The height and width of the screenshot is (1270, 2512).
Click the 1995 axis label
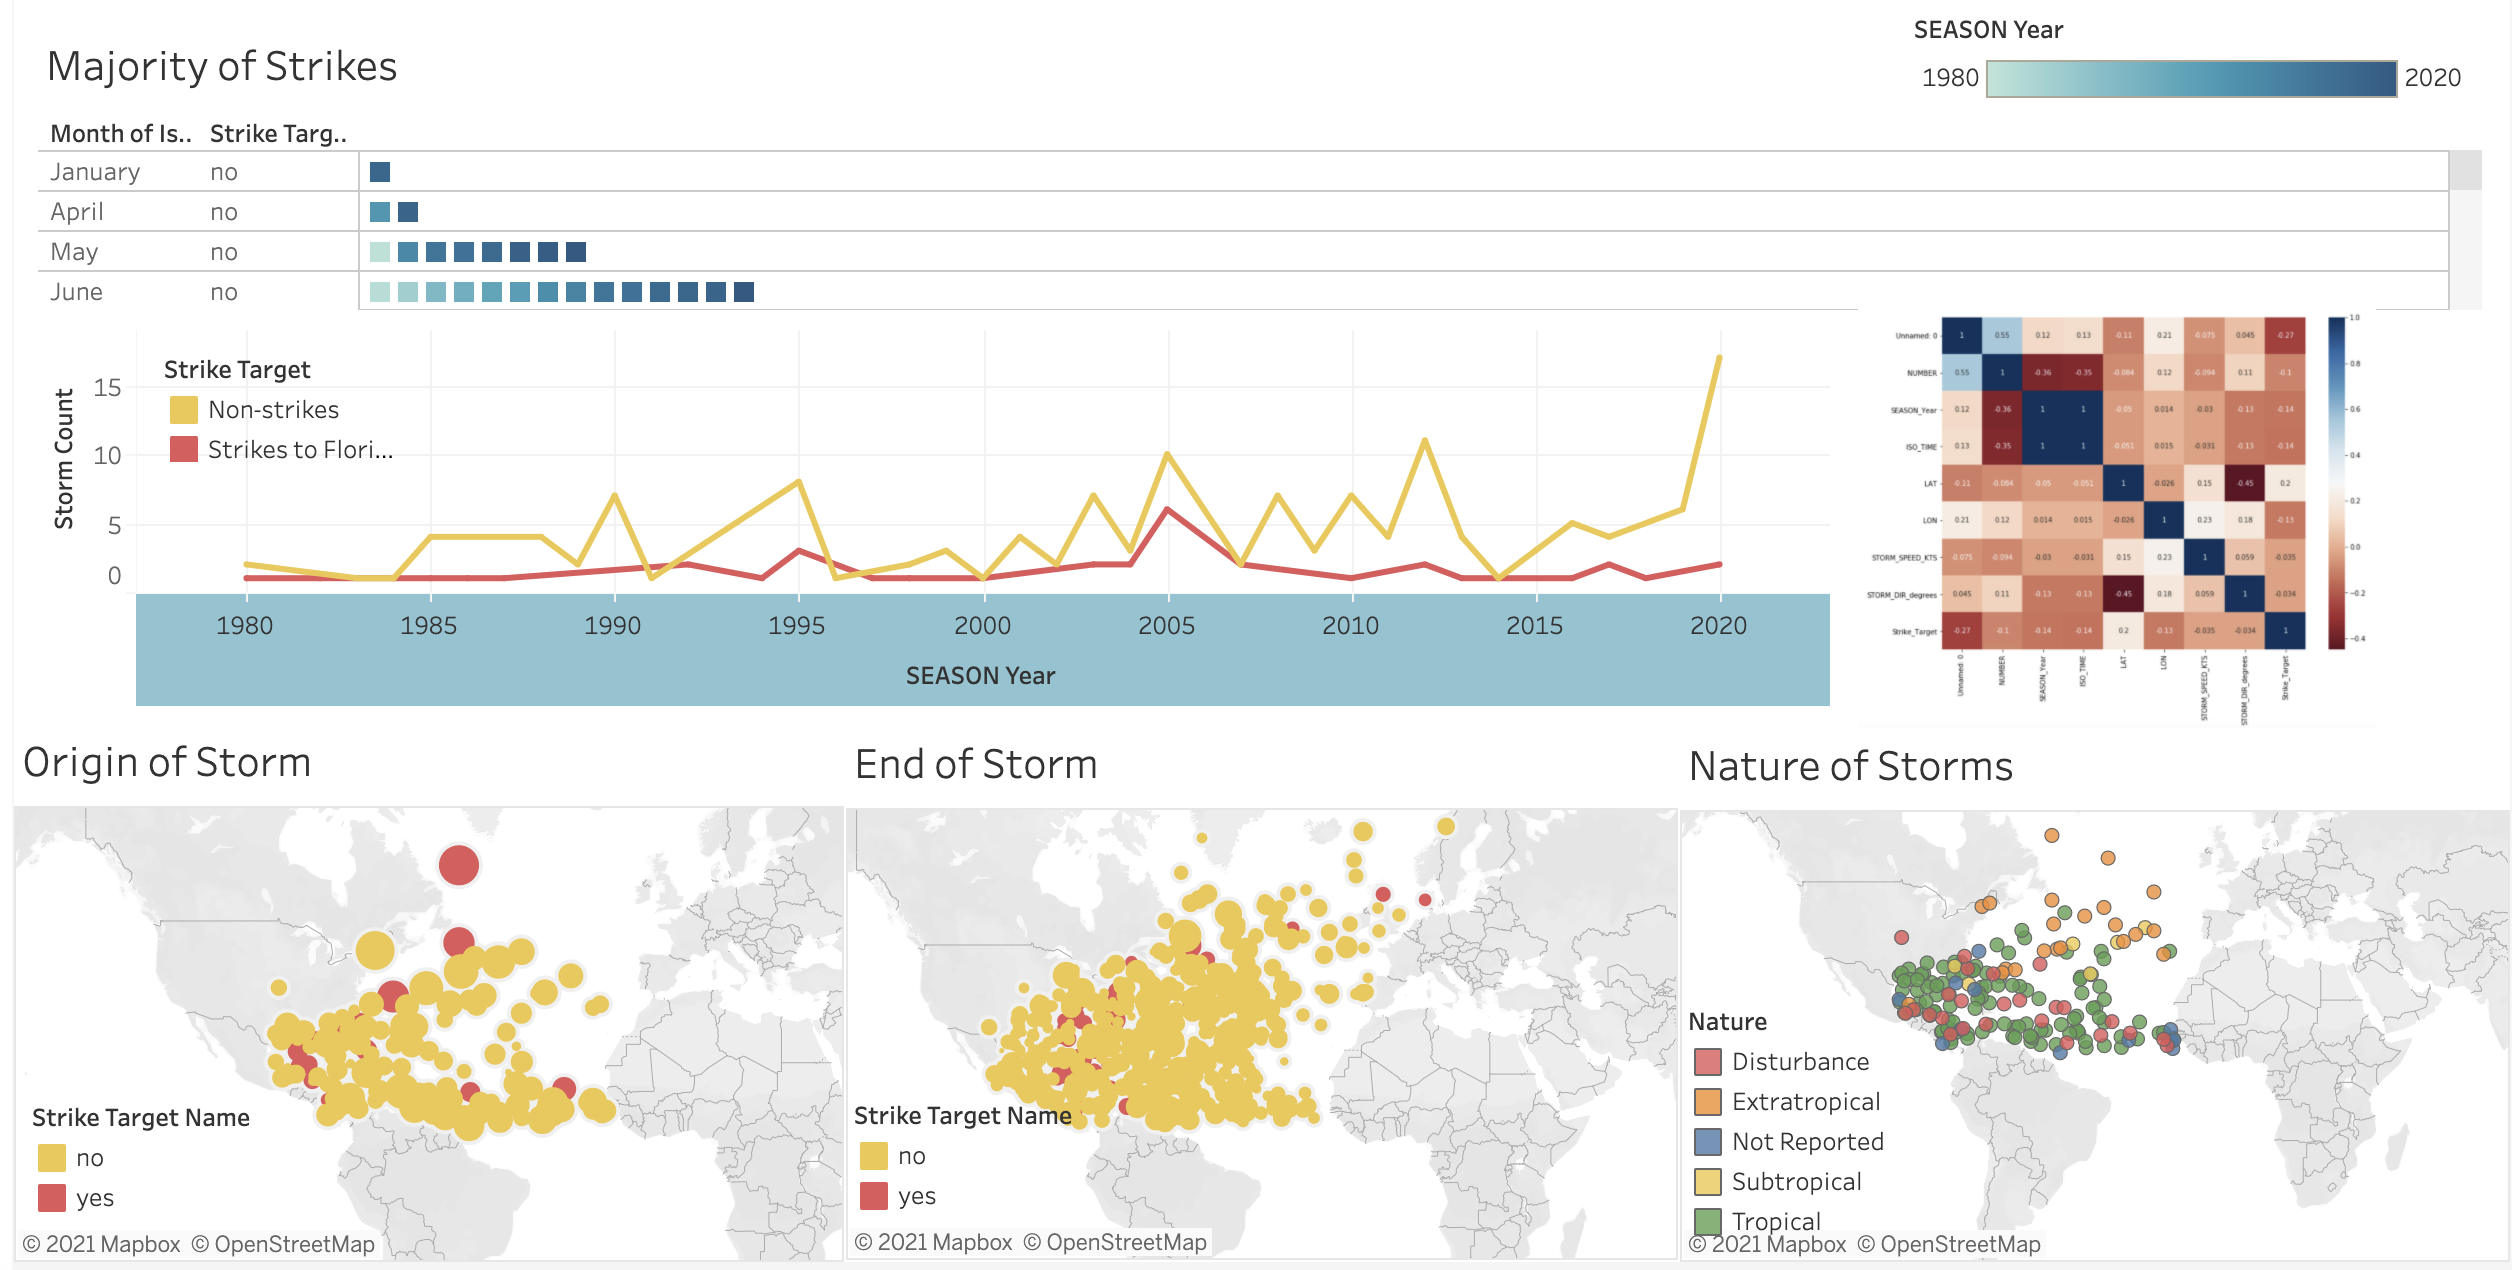pos(797,626)
